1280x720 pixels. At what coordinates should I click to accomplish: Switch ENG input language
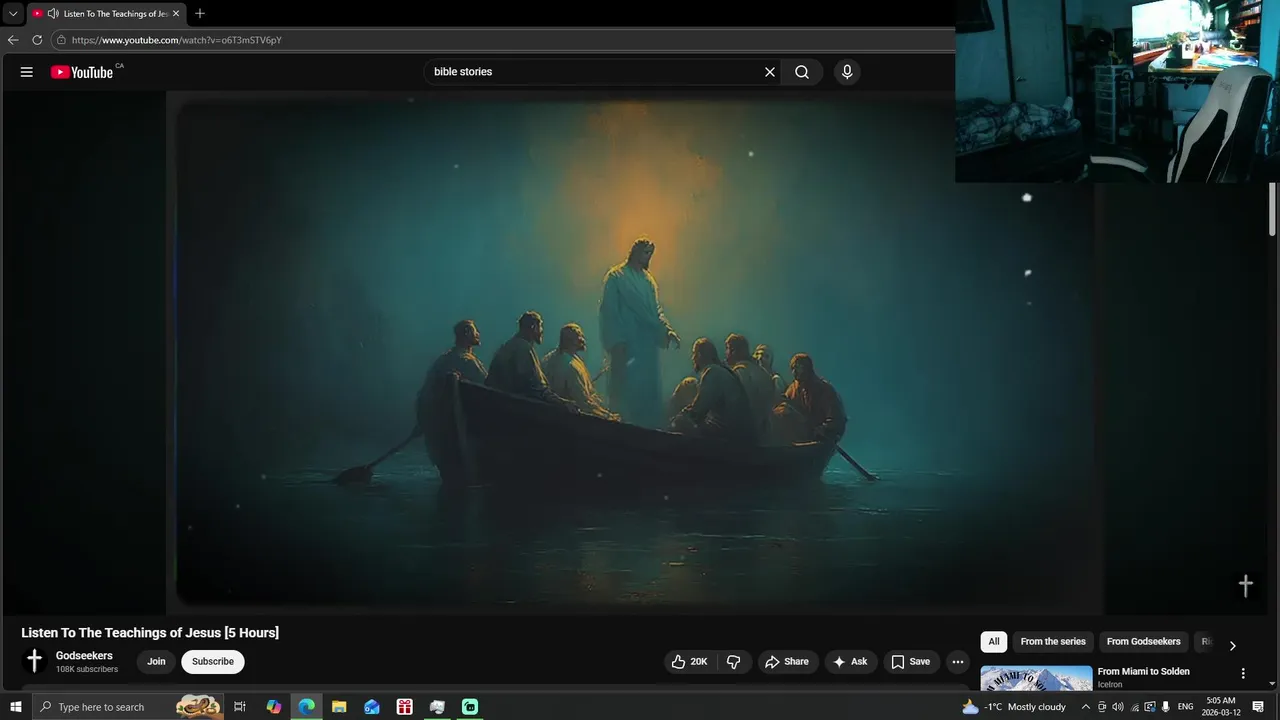point(1186,707)
